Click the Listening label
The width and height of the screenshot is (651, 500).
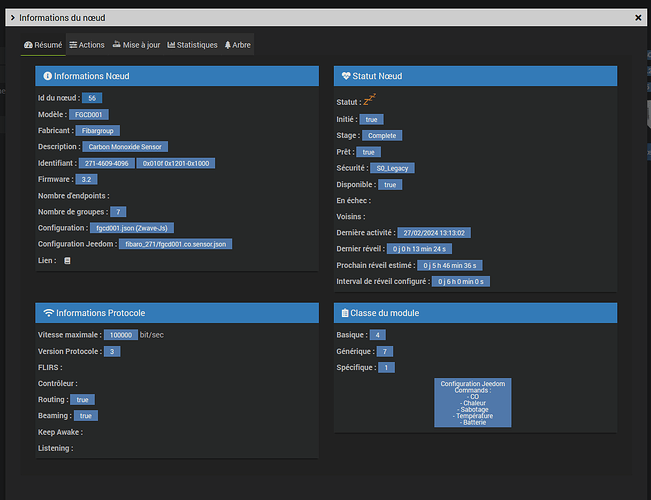click(56, 449)
